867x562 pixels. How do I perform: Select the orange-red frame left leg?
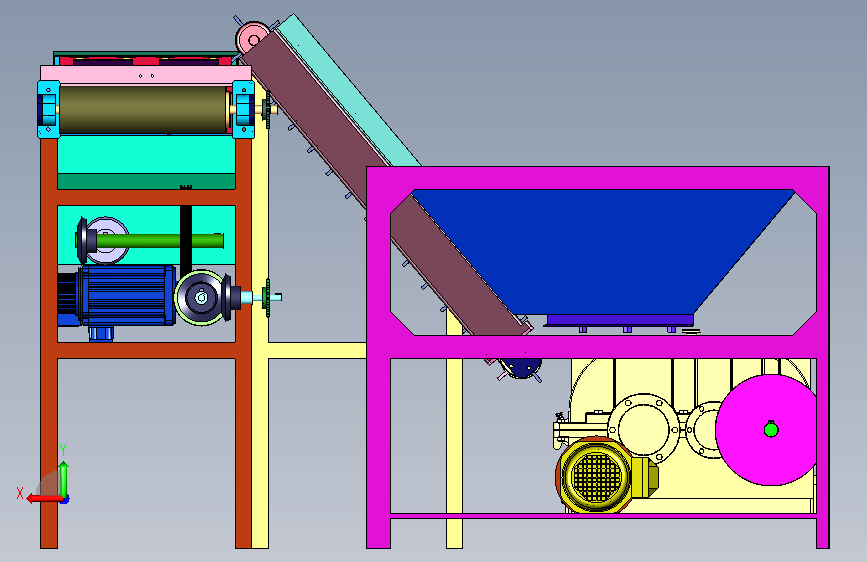(49, 343)
